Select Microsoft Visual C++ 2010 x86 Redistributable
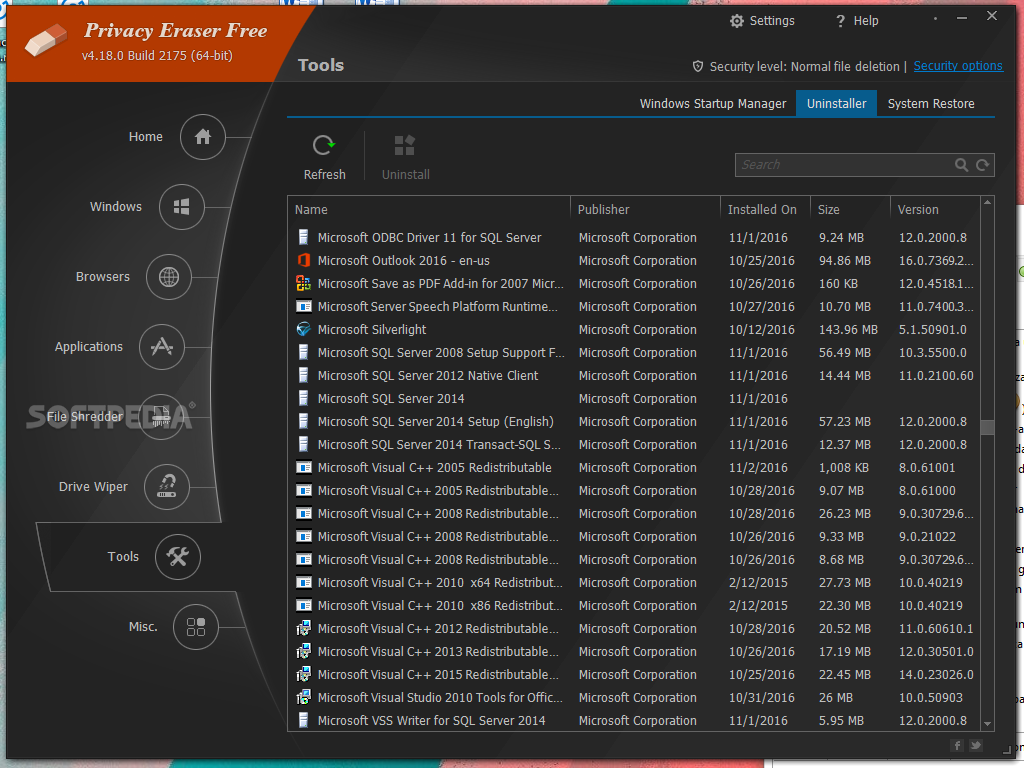This screenshot has width=1024, height=768. coord(634,605)
